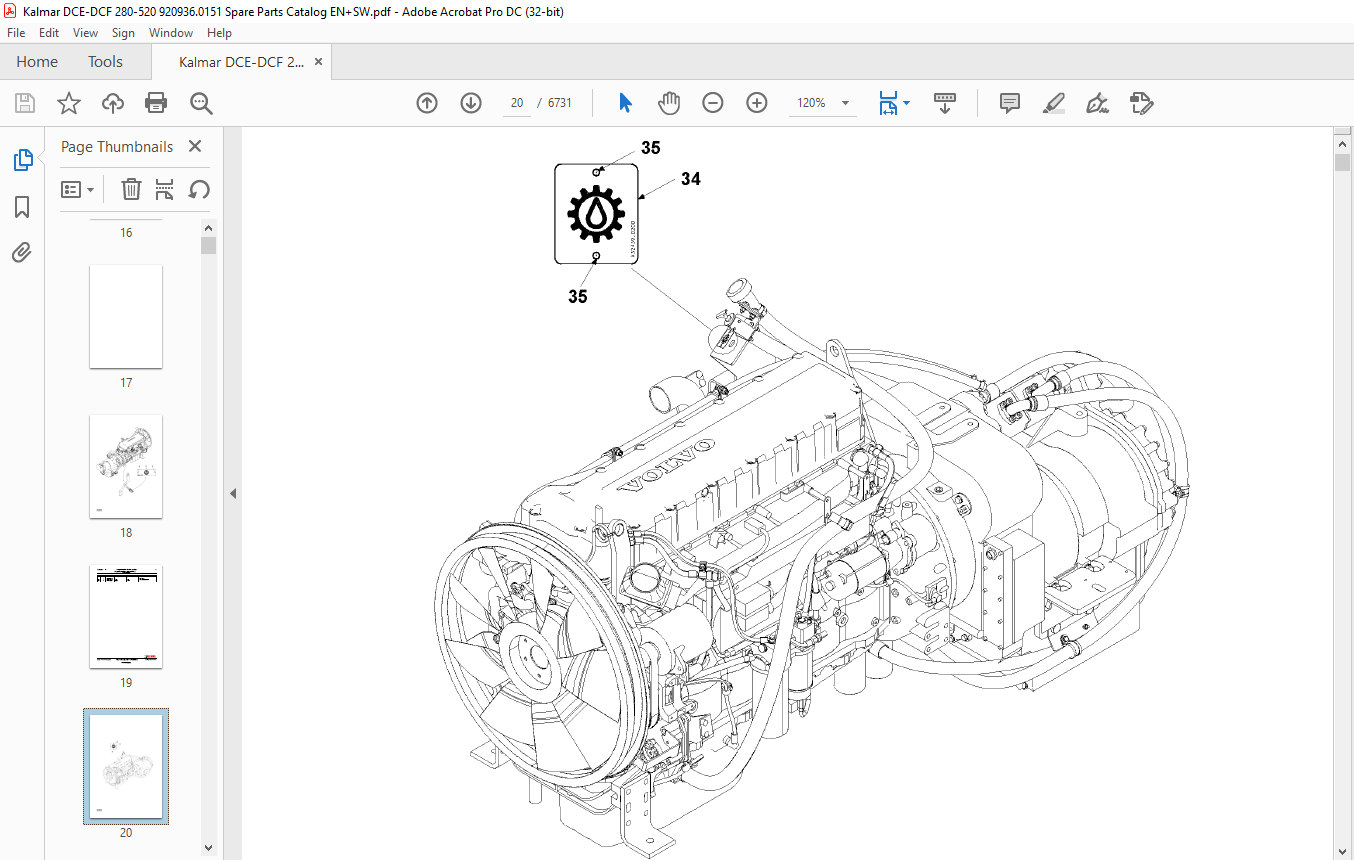The width and height of the screenshot is (1354, 860).
Task: Close the Kalmar document tab
Action: click(319, 62)
